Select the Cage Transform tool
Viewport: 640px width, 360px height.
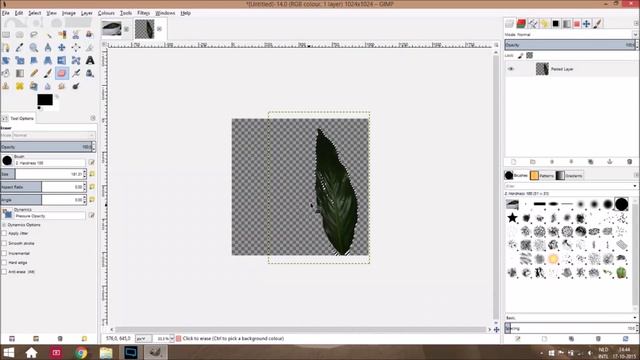pyautogui.click(x=76, y=60)
